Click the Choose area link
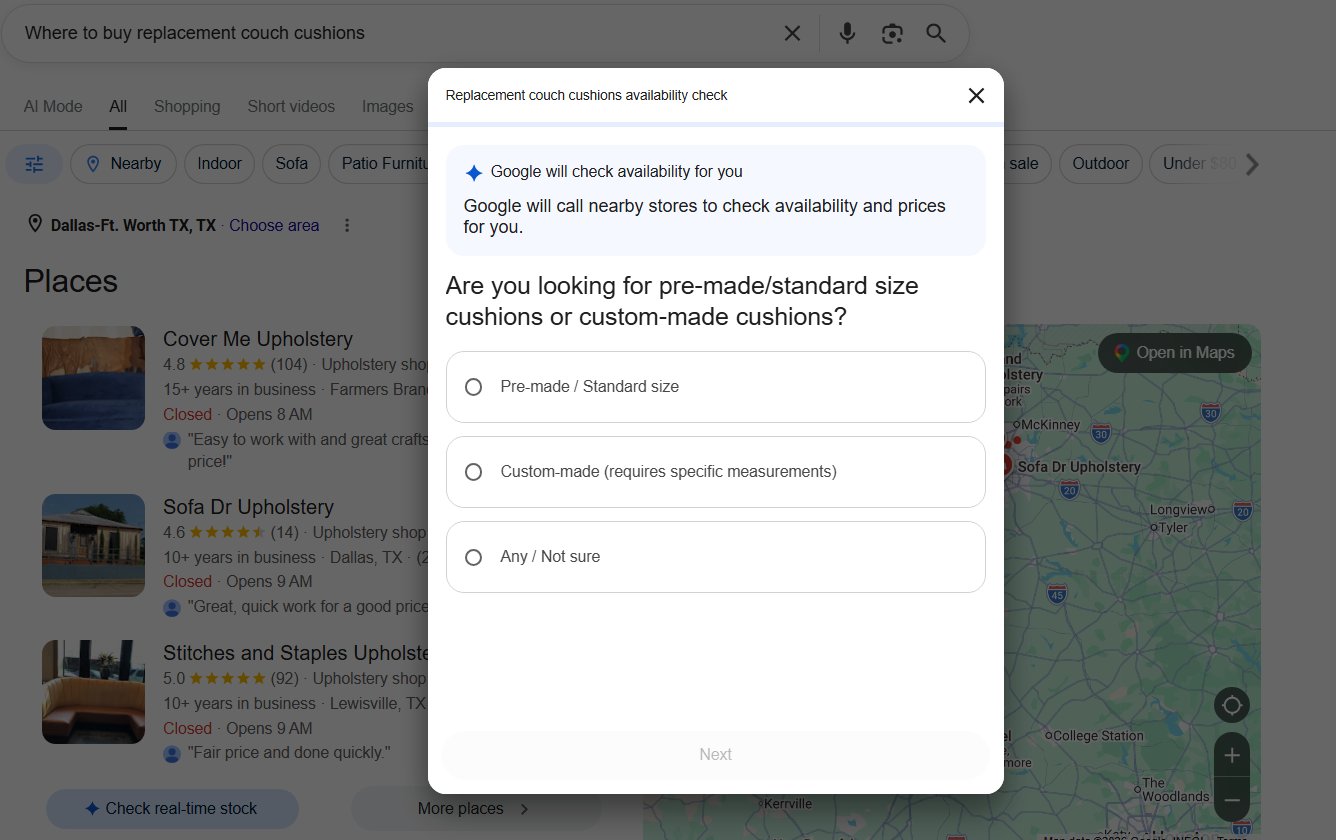The image size is (1336, 840). click(x=274, y=225)
